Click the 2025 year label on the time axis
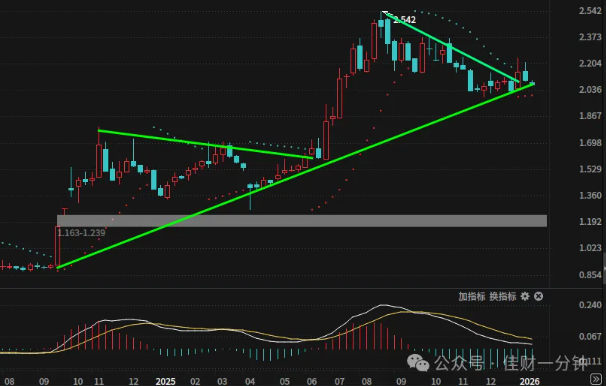Viewport: 606px width, 386px height. (165, 381)
